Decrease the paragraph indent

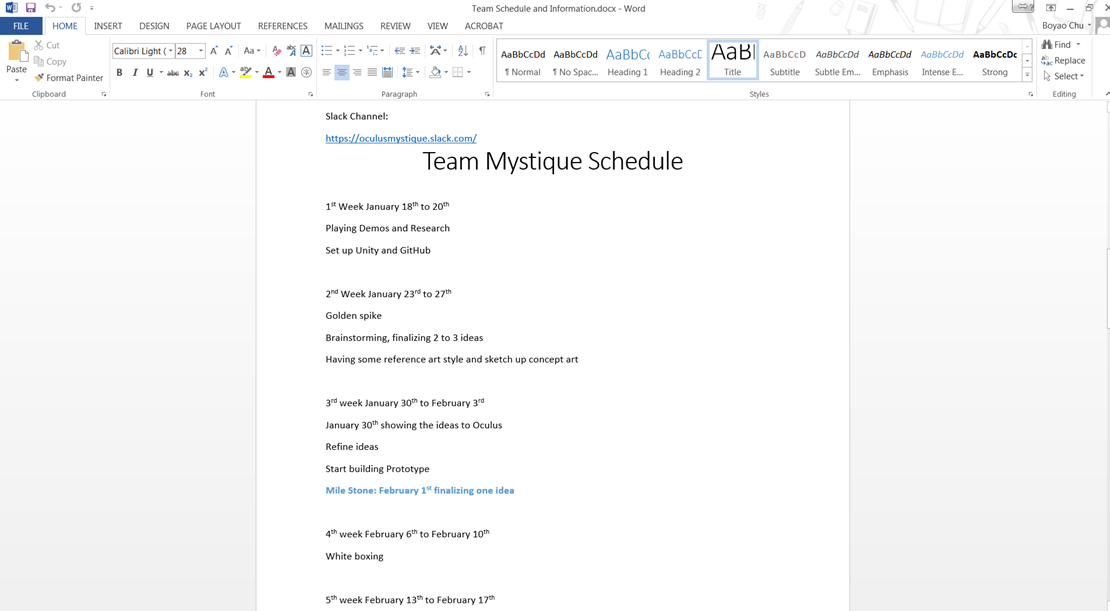(399, 51)
